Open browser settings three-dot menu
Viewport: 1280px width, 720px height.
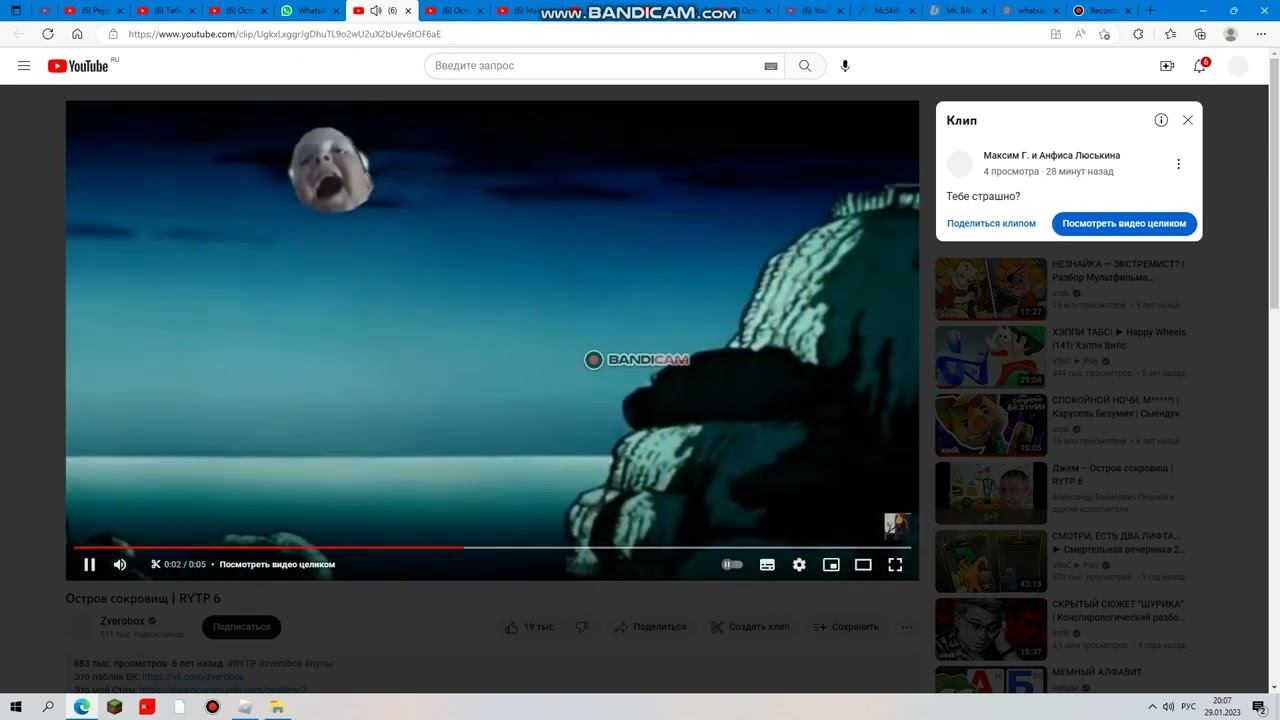click(1259, 34)
